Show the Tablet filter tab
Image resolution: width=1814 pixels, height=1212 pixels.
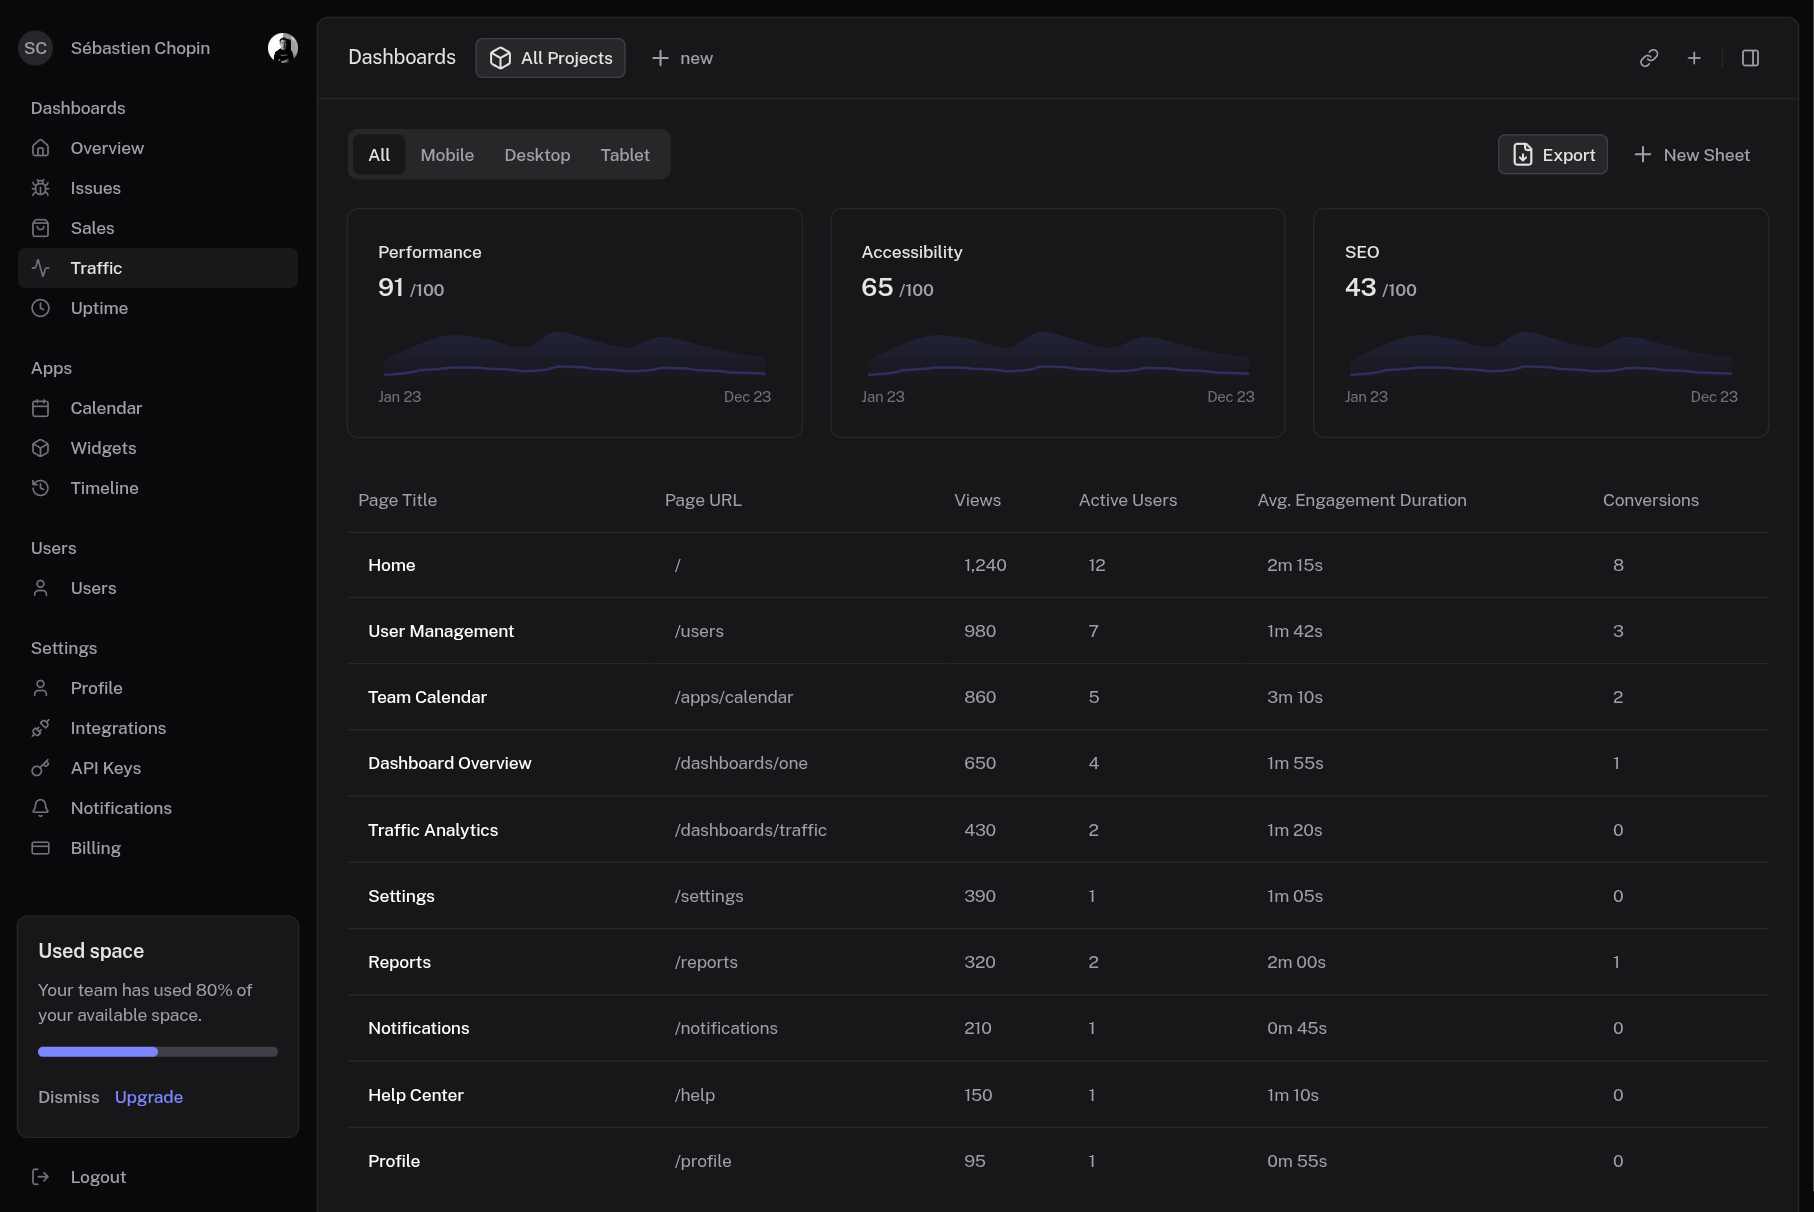625,155
